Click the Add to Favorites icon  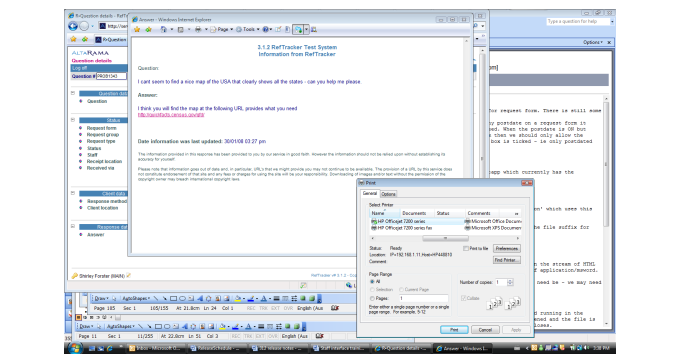[148, 29]
